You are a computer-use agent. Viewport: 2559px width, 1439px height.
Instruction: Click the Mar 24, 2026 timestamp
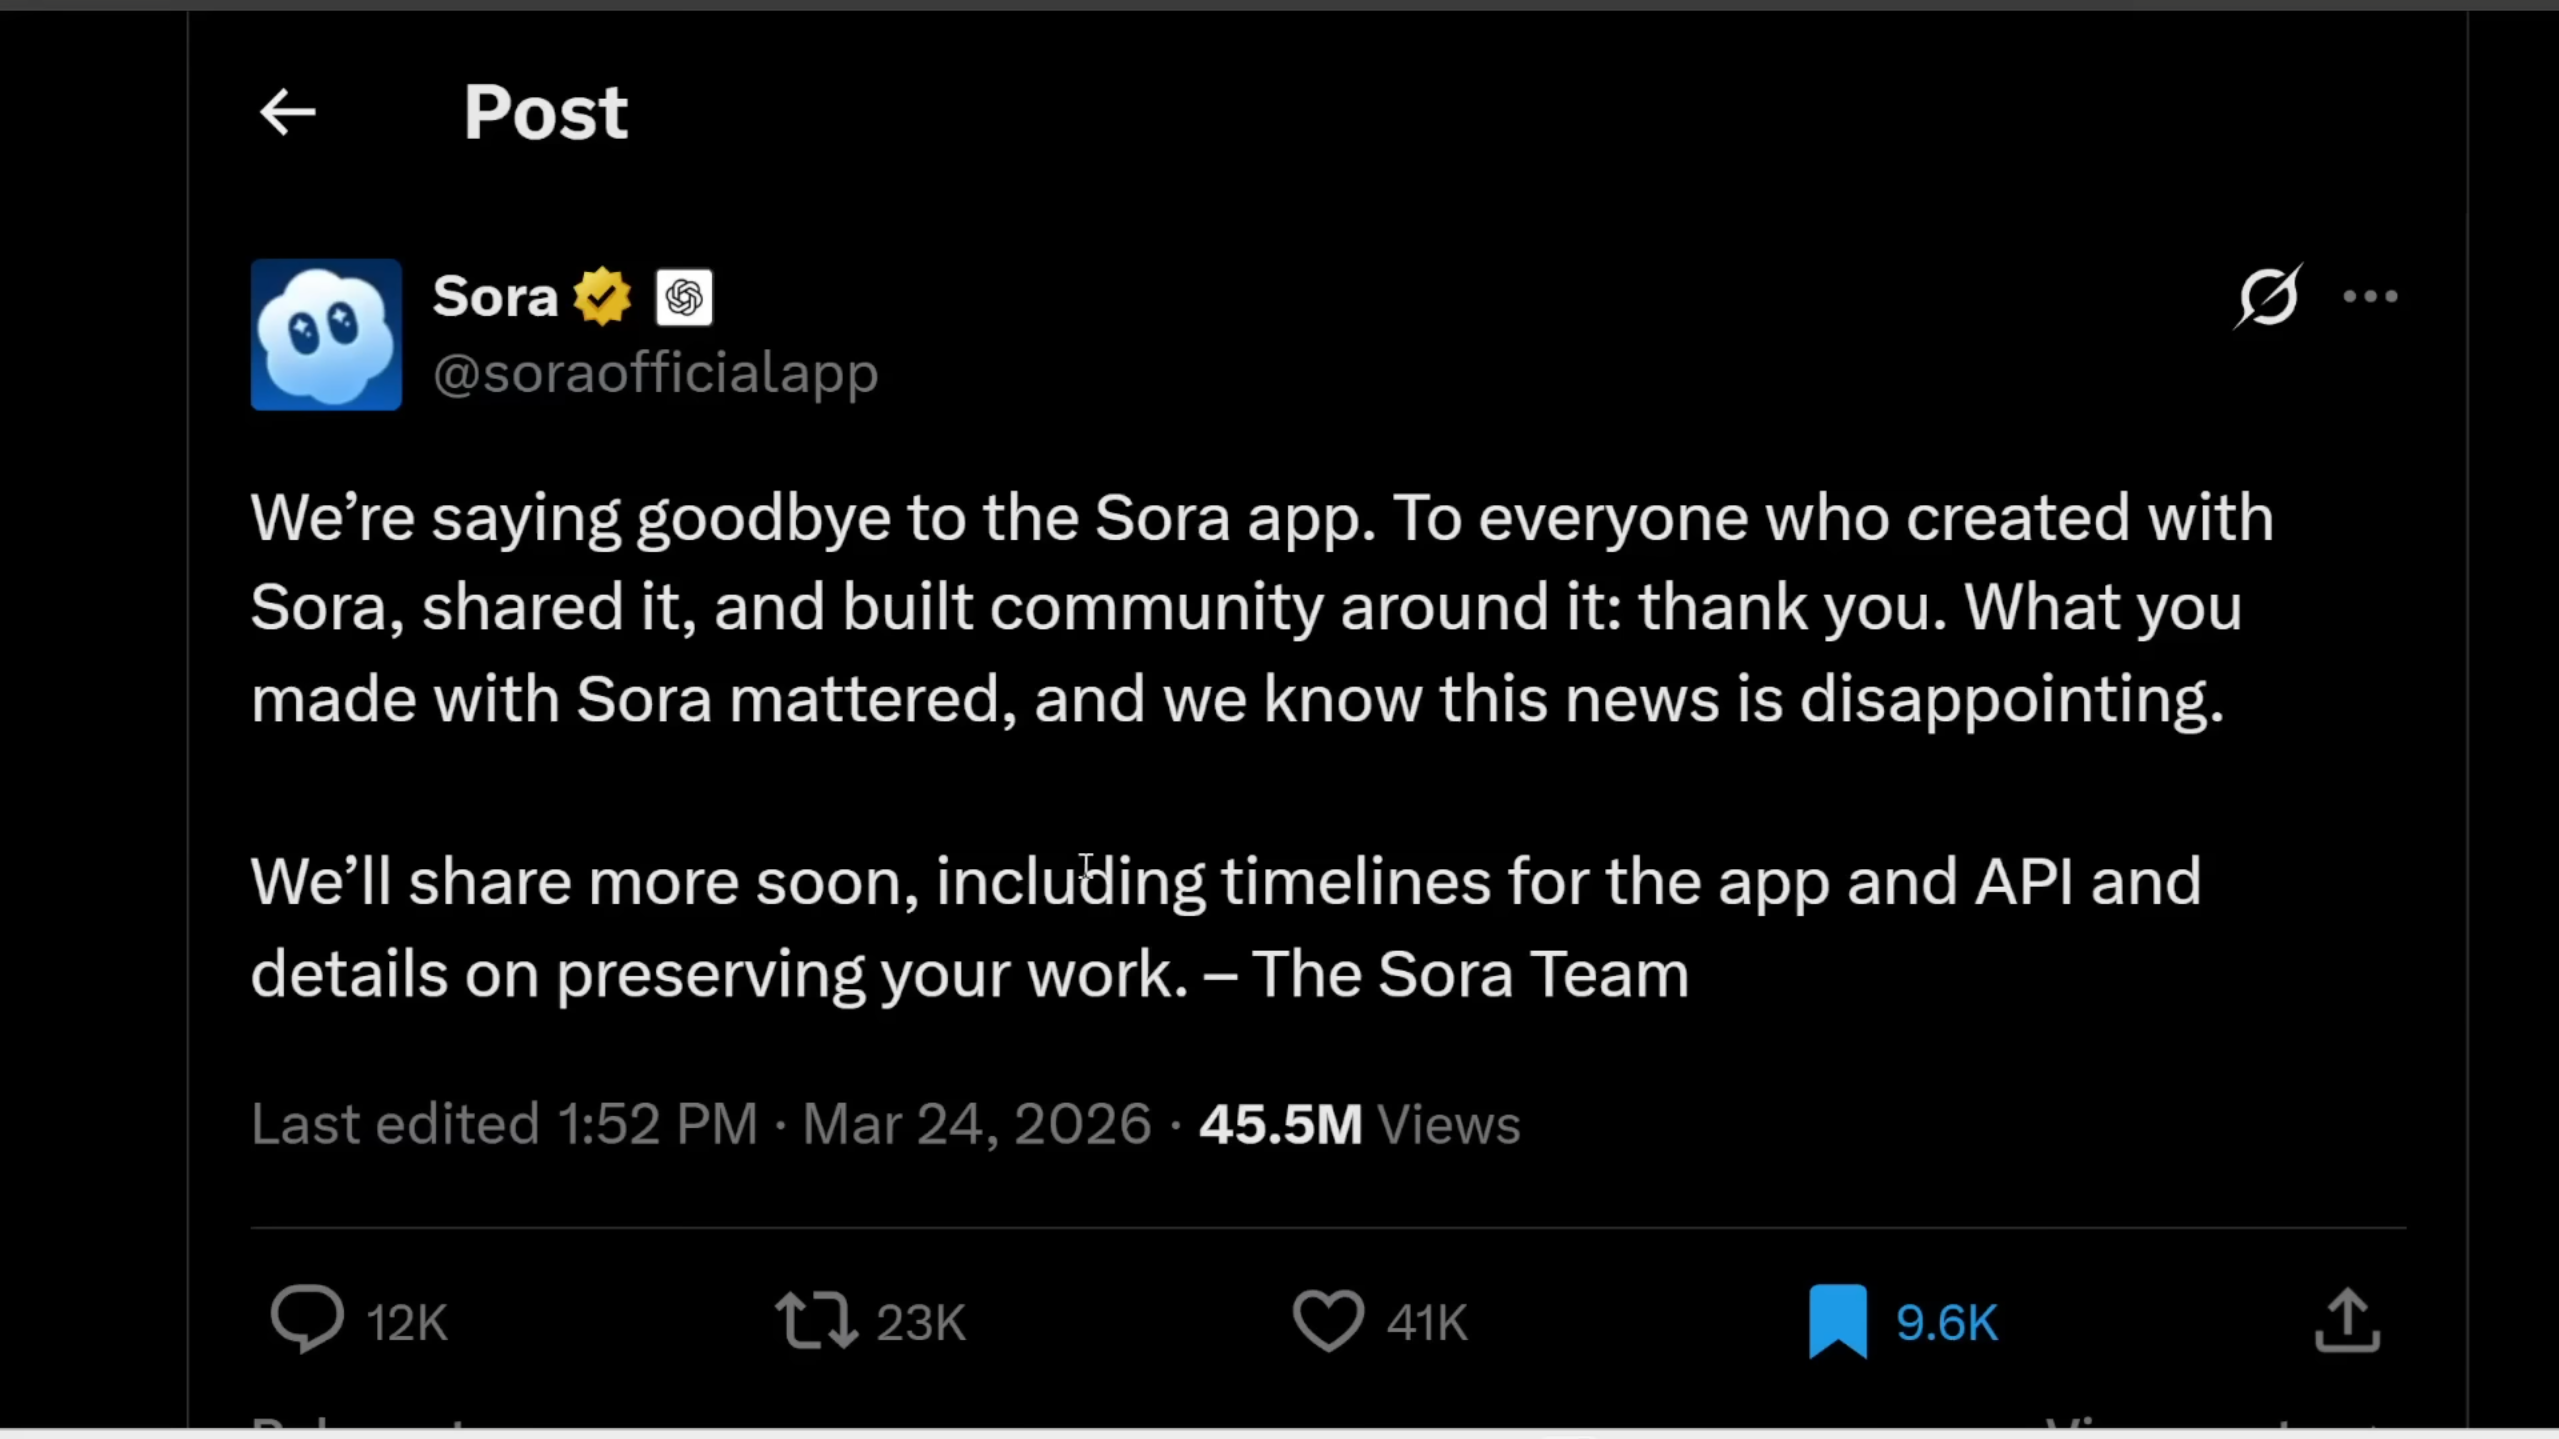(x=976, y=1124)
